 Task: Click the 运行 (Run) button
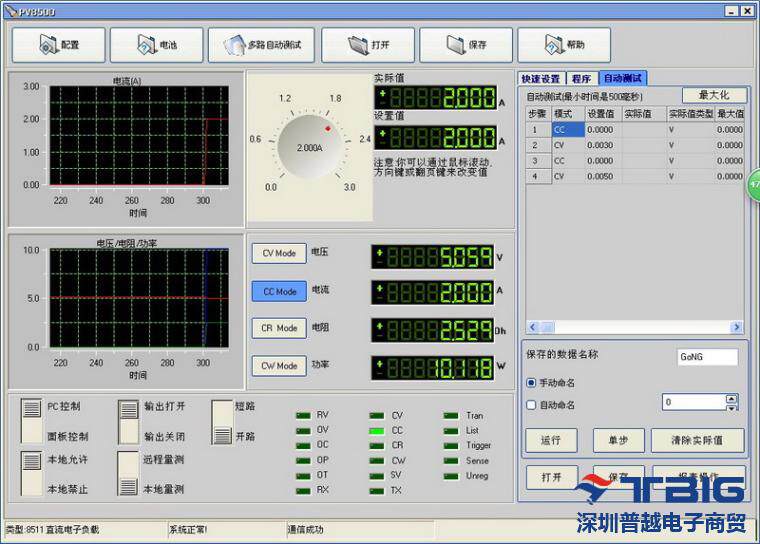[551, 440]
